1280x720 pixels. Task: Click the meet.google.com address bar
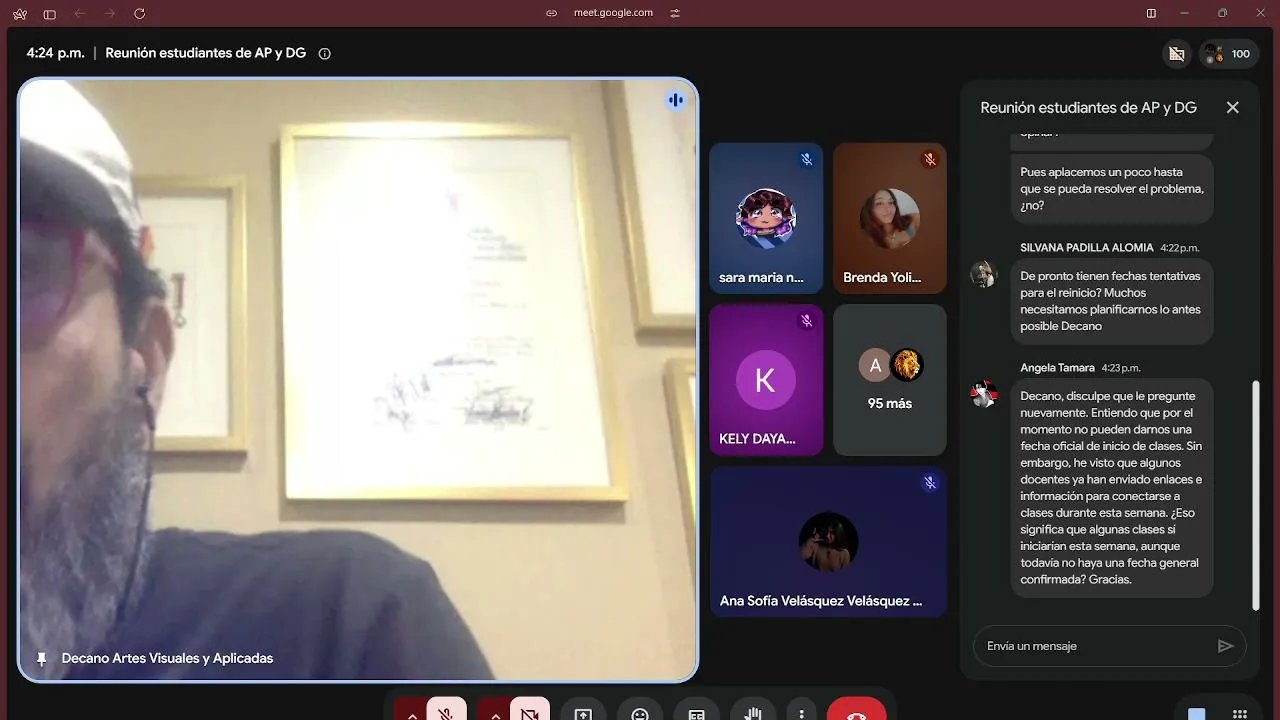[x=613, y=13]
